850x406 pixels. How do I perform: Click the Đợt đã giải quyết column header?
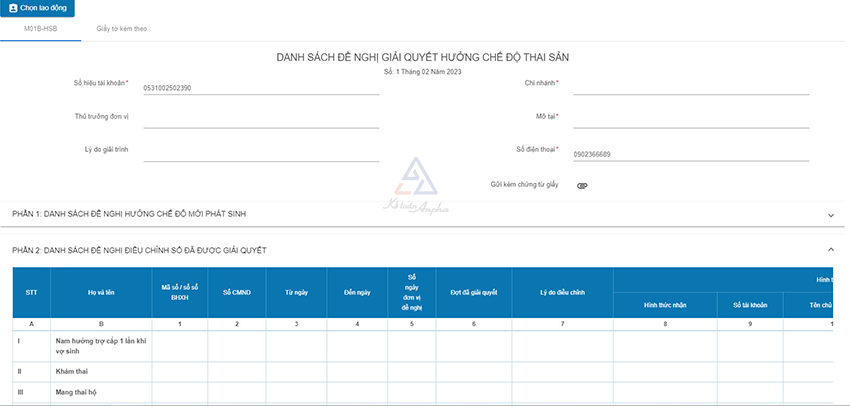(474, 292)
